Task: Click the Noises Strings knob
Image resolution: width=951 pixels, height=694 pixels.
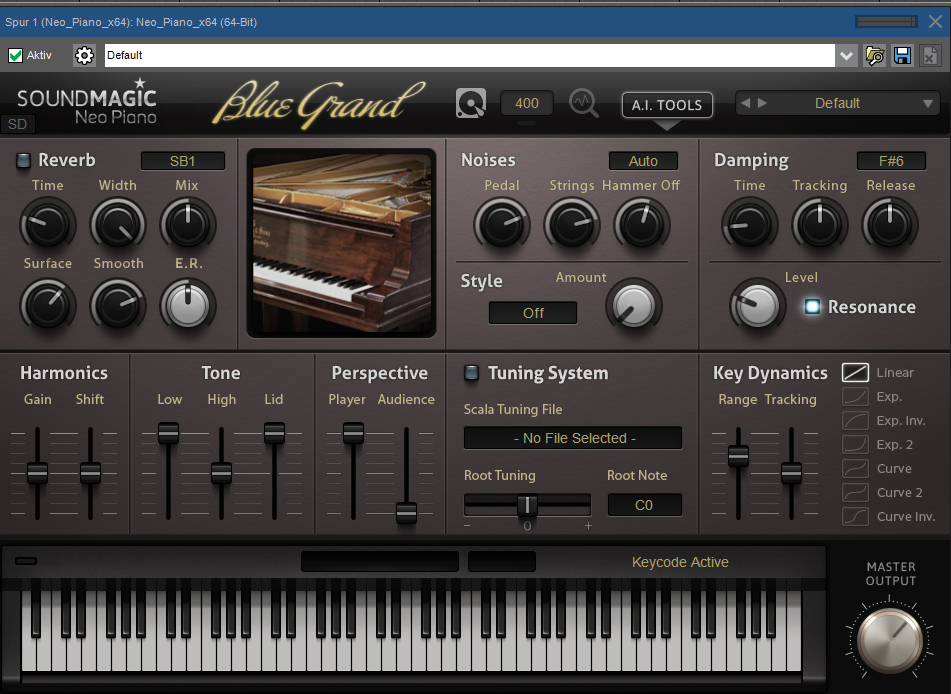Action: click(571, 224)
